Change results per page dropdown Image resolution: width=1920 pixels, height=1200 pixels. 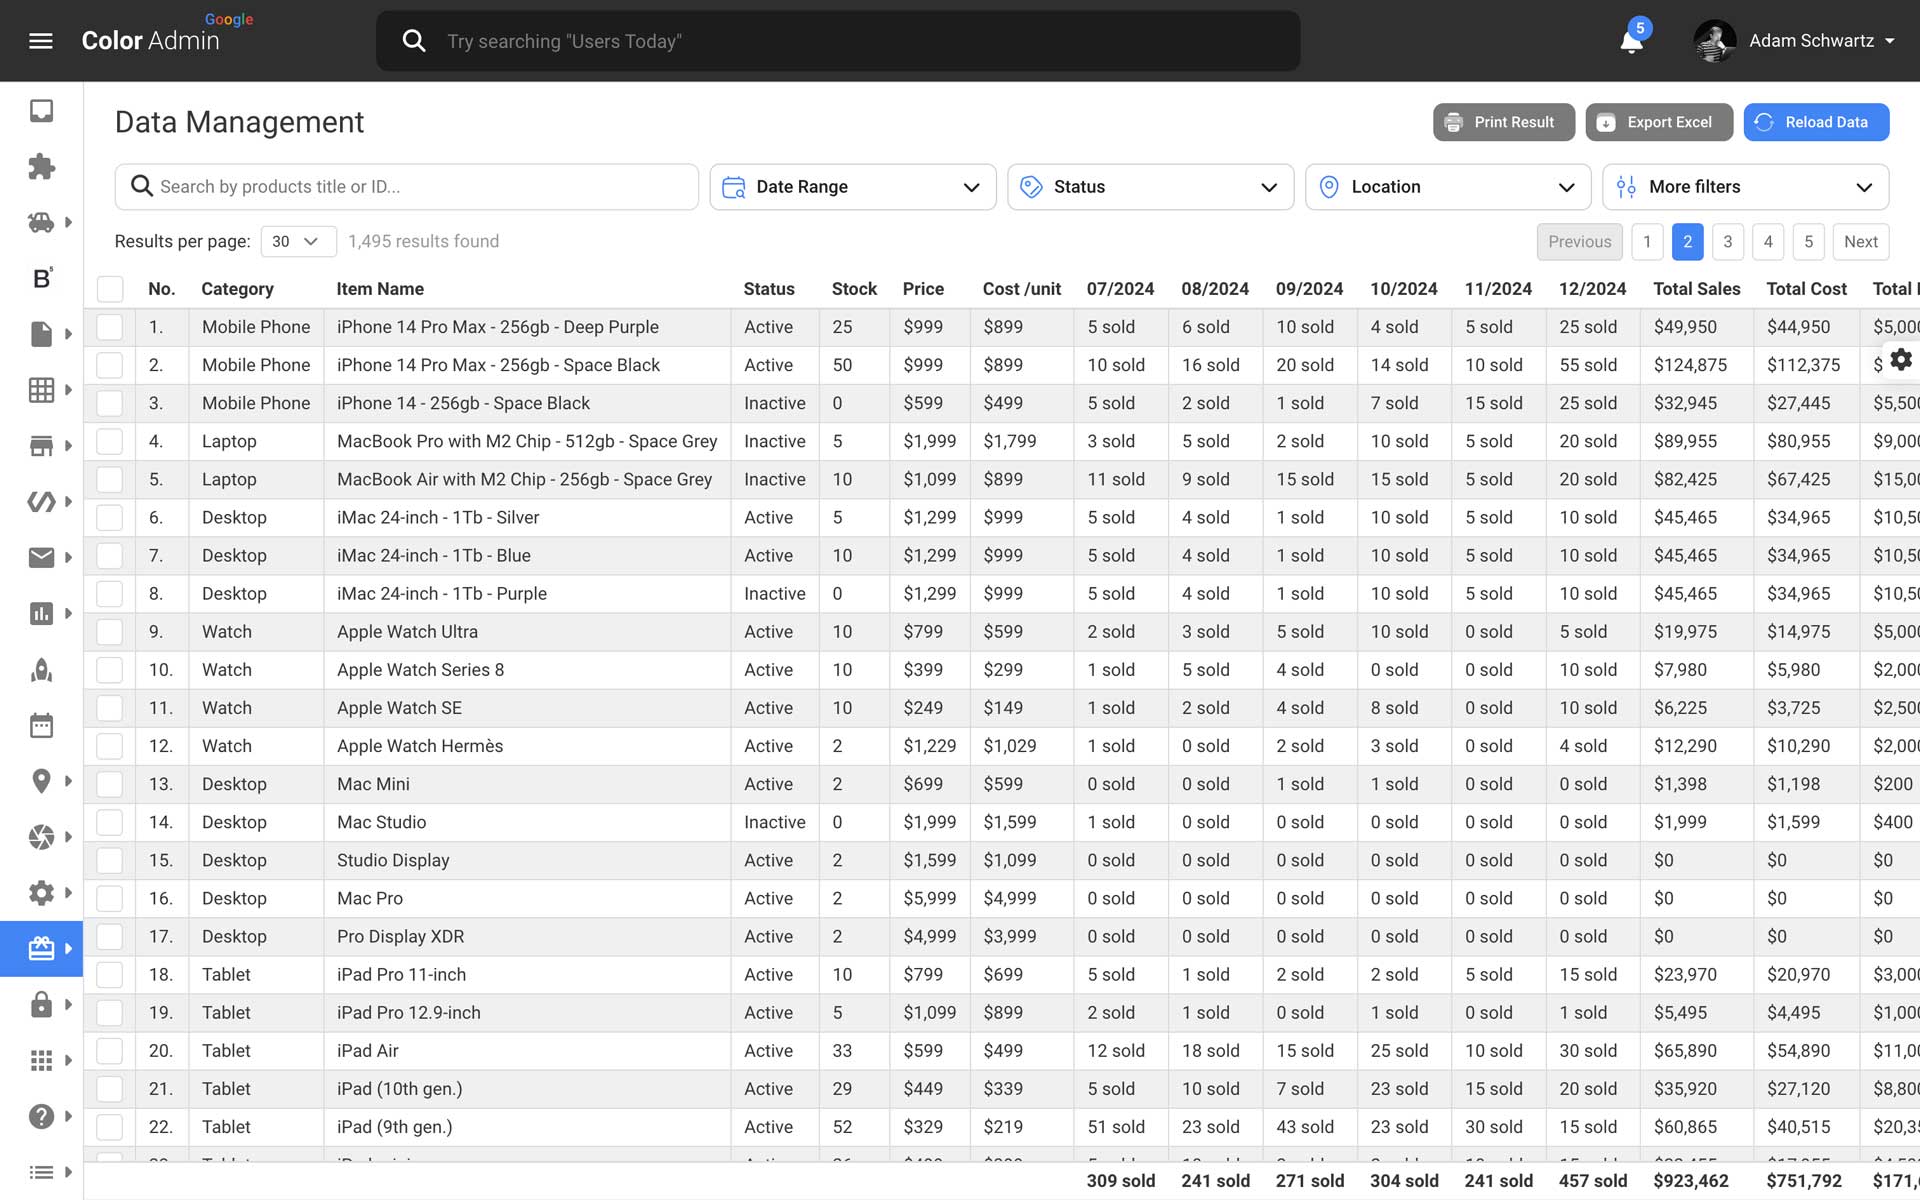coord(297,241)
